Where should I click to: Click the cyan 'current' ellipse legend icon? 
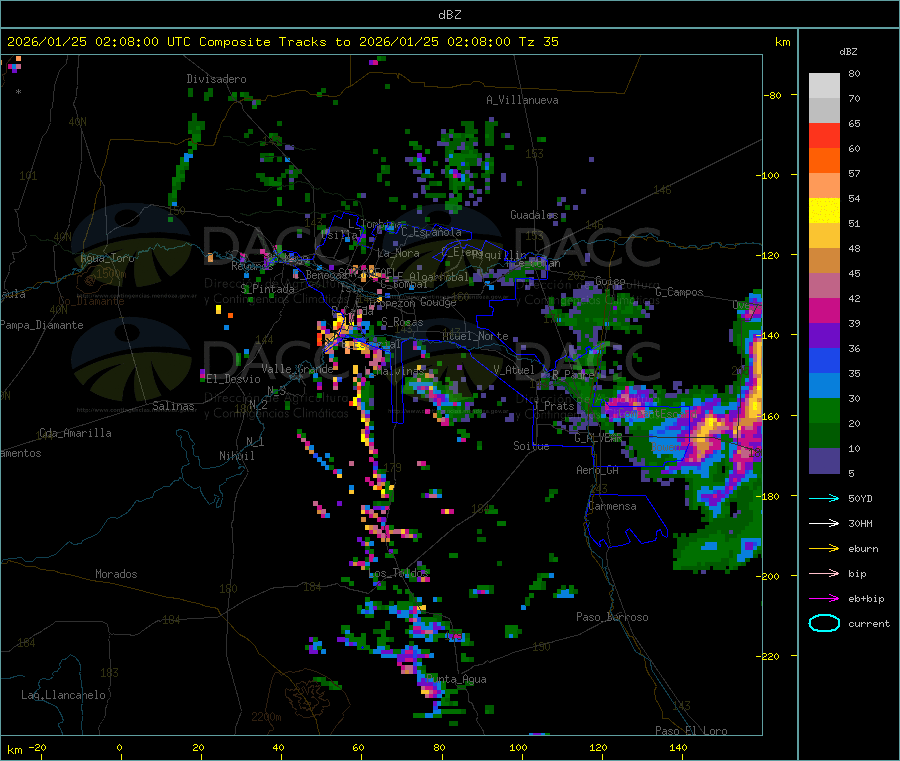824,623
